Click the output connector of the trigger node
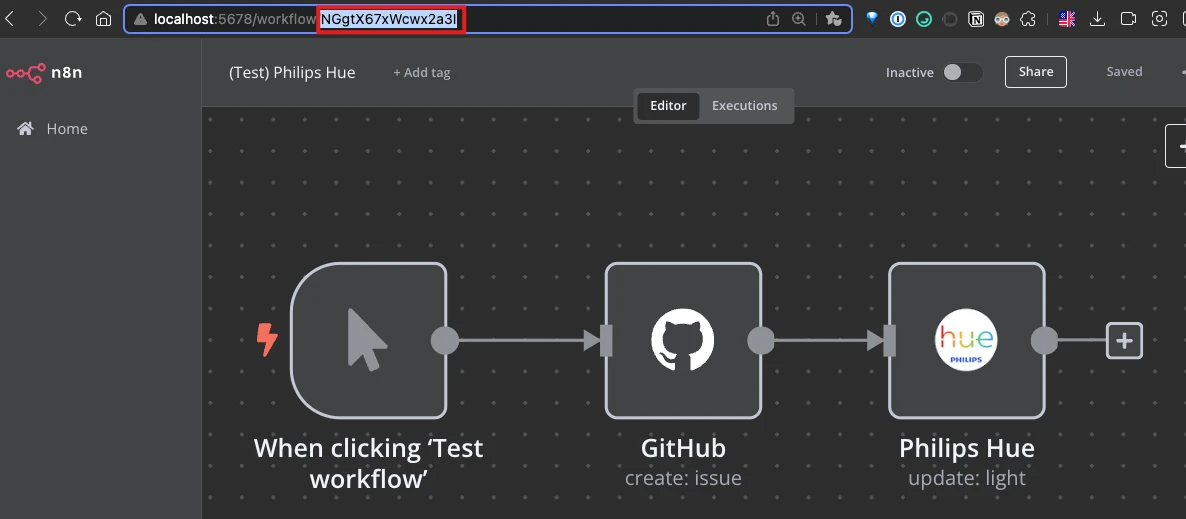The image size is (1186, 519). click(445, 340)
